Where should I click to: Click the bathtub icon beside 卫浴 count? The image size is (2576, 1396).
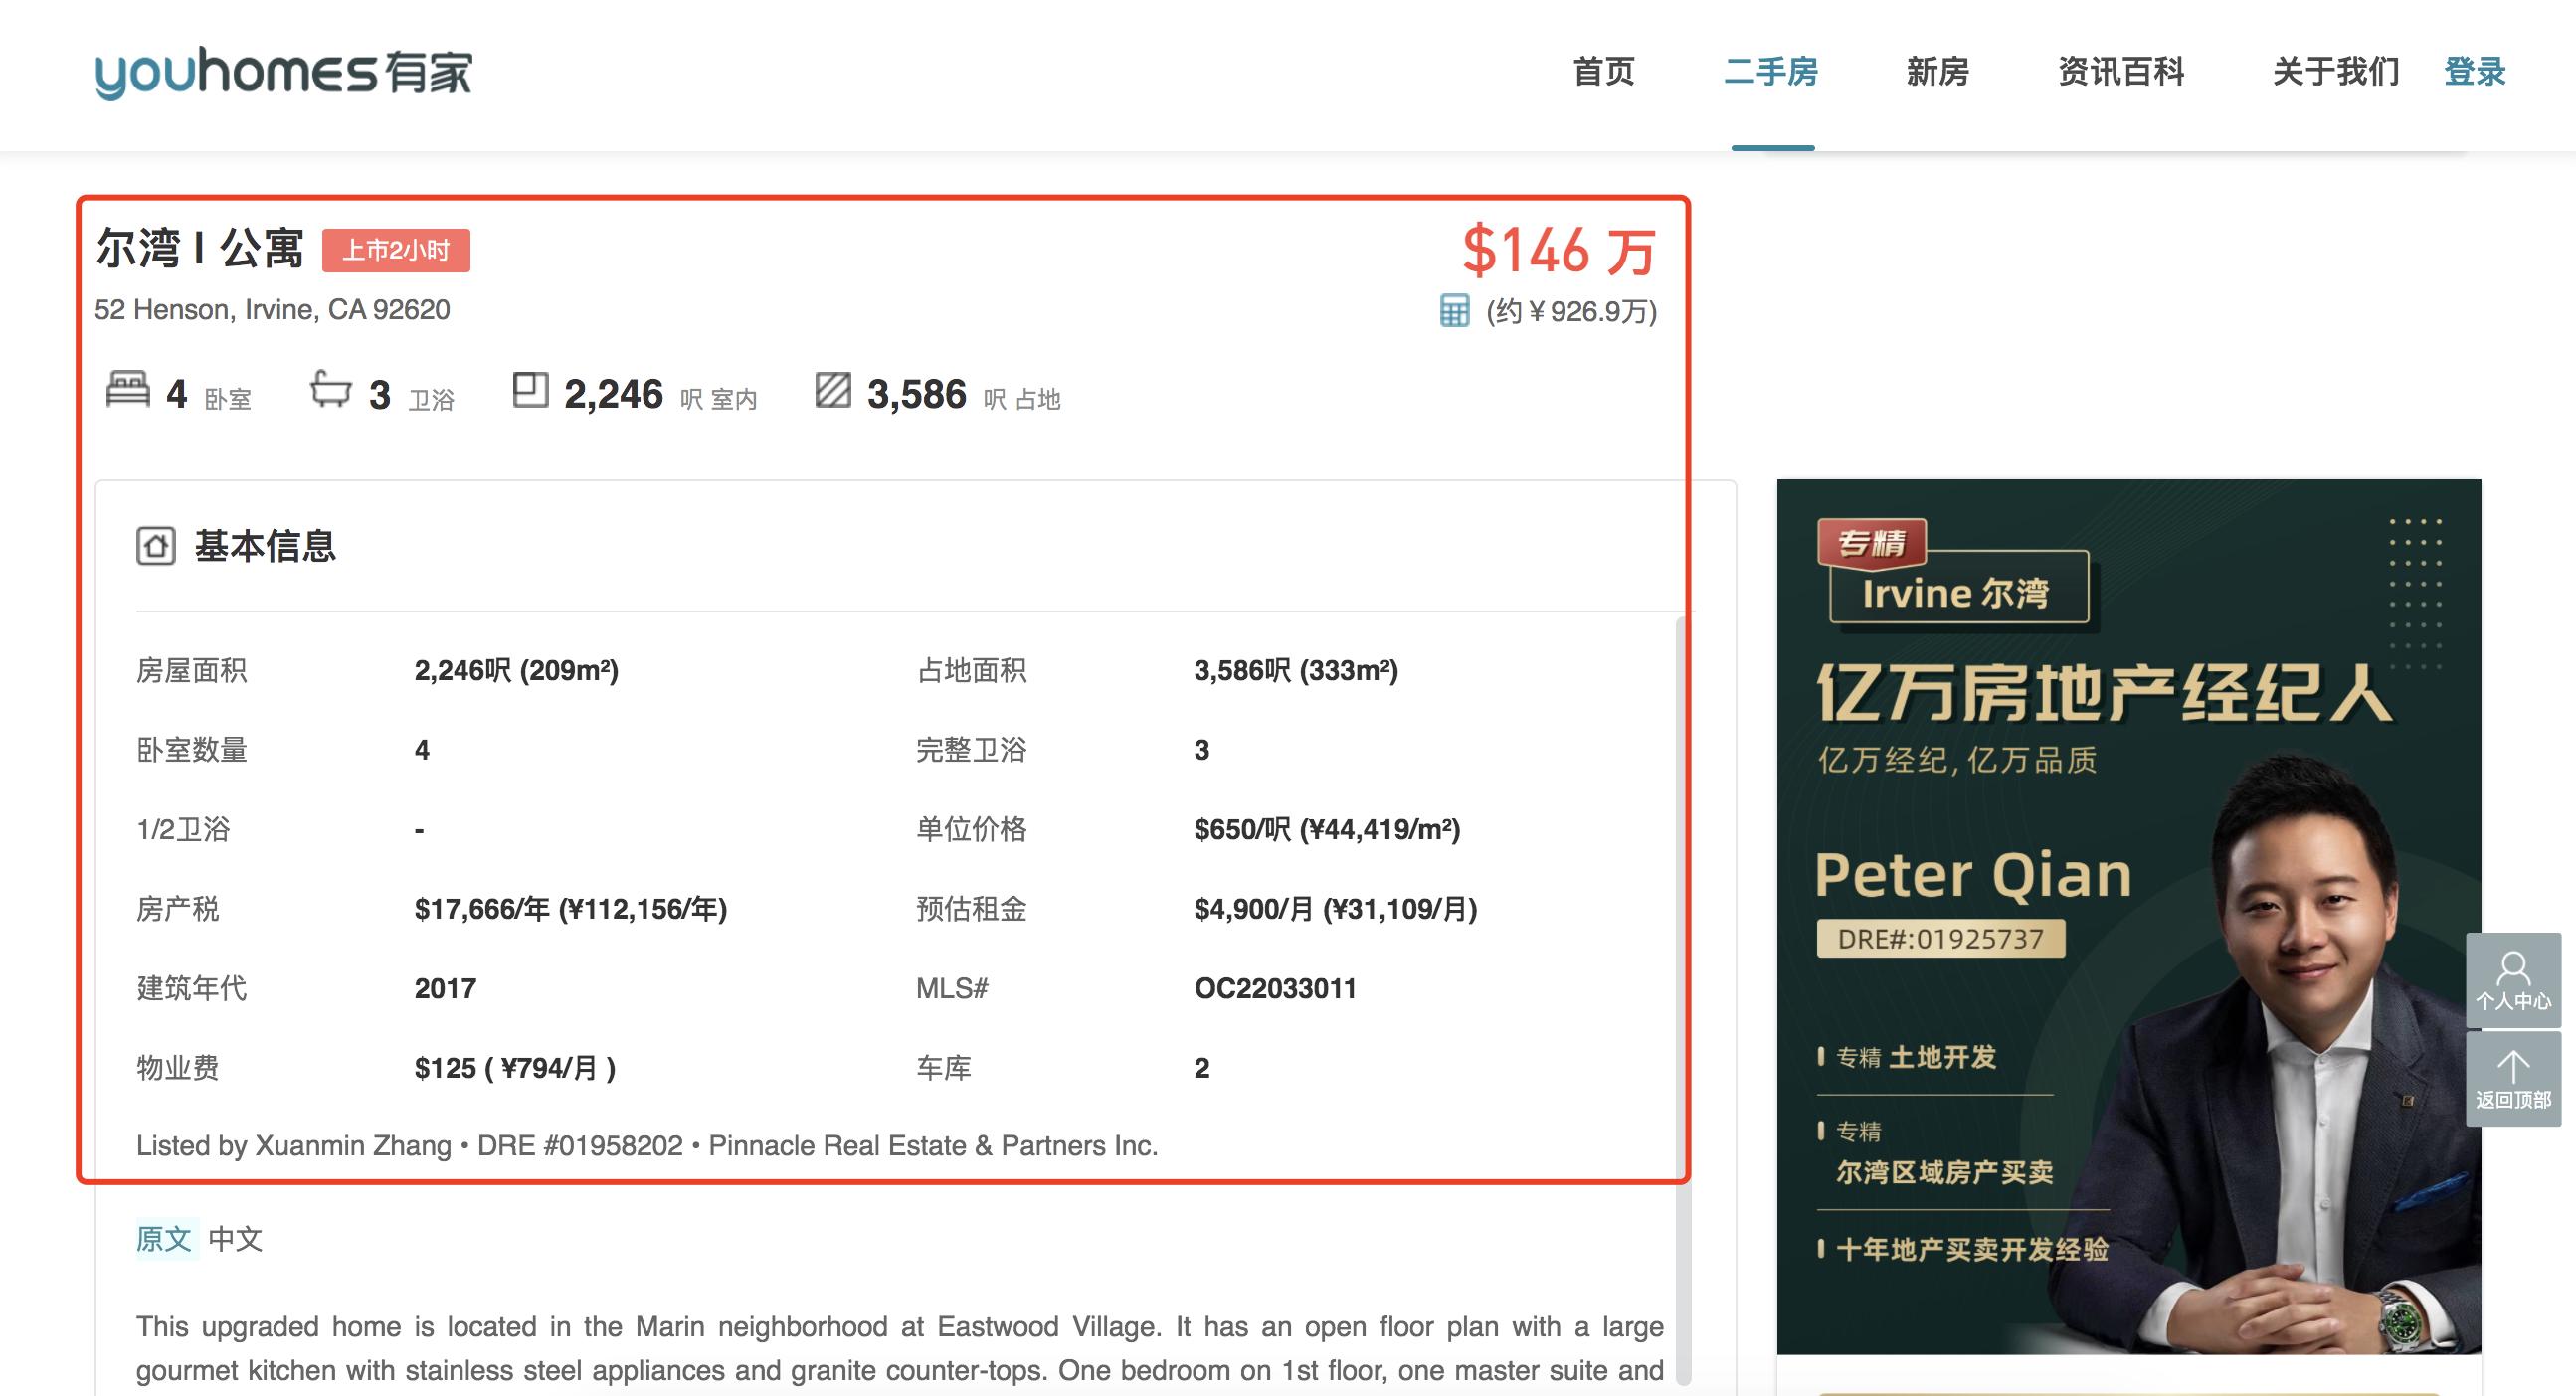[x=332, y=390]
